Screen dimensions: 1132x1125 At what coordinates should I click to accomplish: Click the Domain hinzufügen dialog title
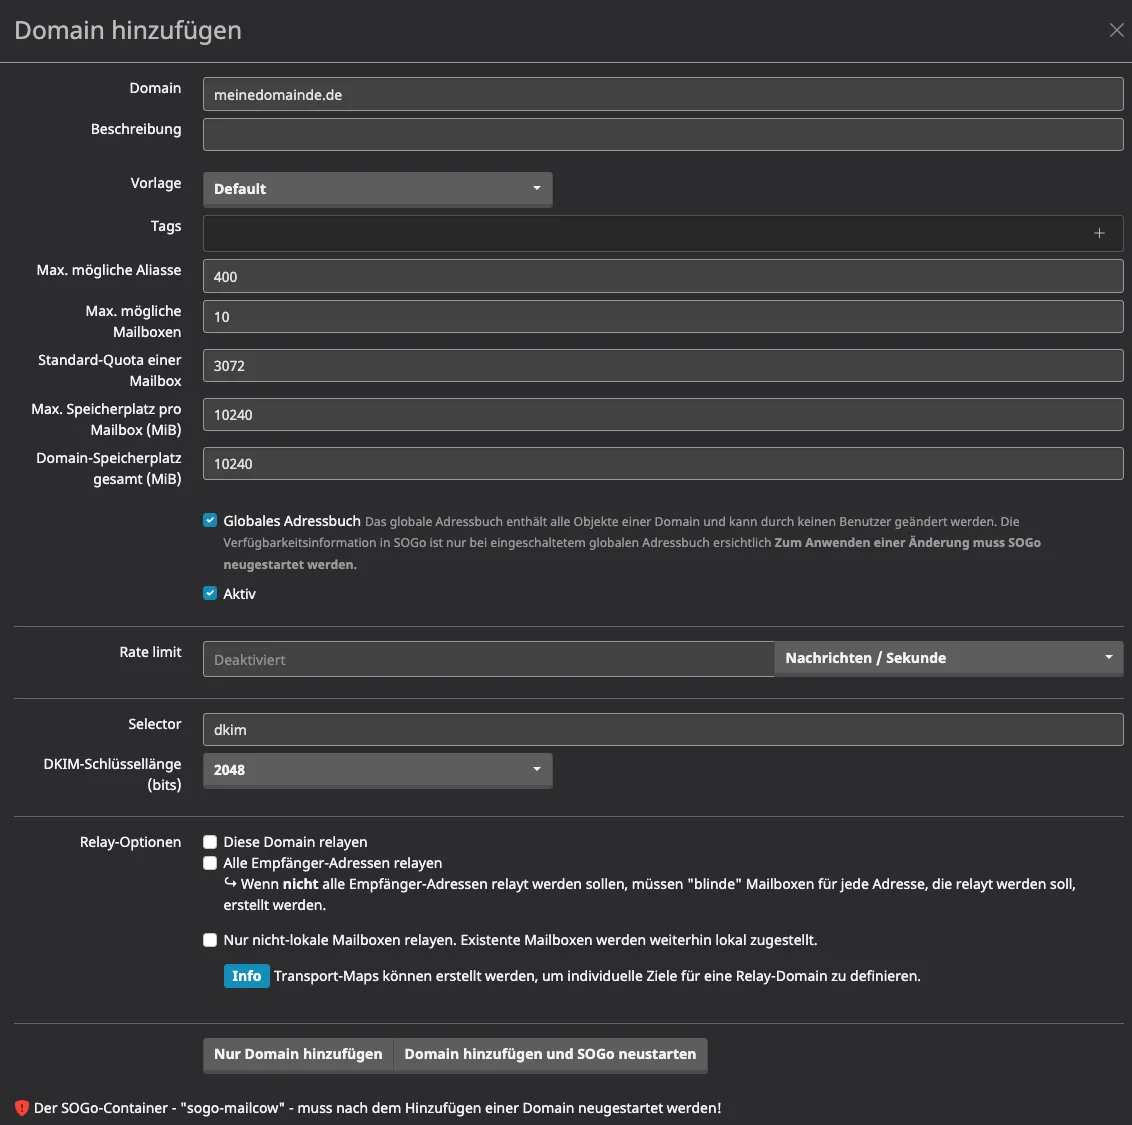point(128,30)
